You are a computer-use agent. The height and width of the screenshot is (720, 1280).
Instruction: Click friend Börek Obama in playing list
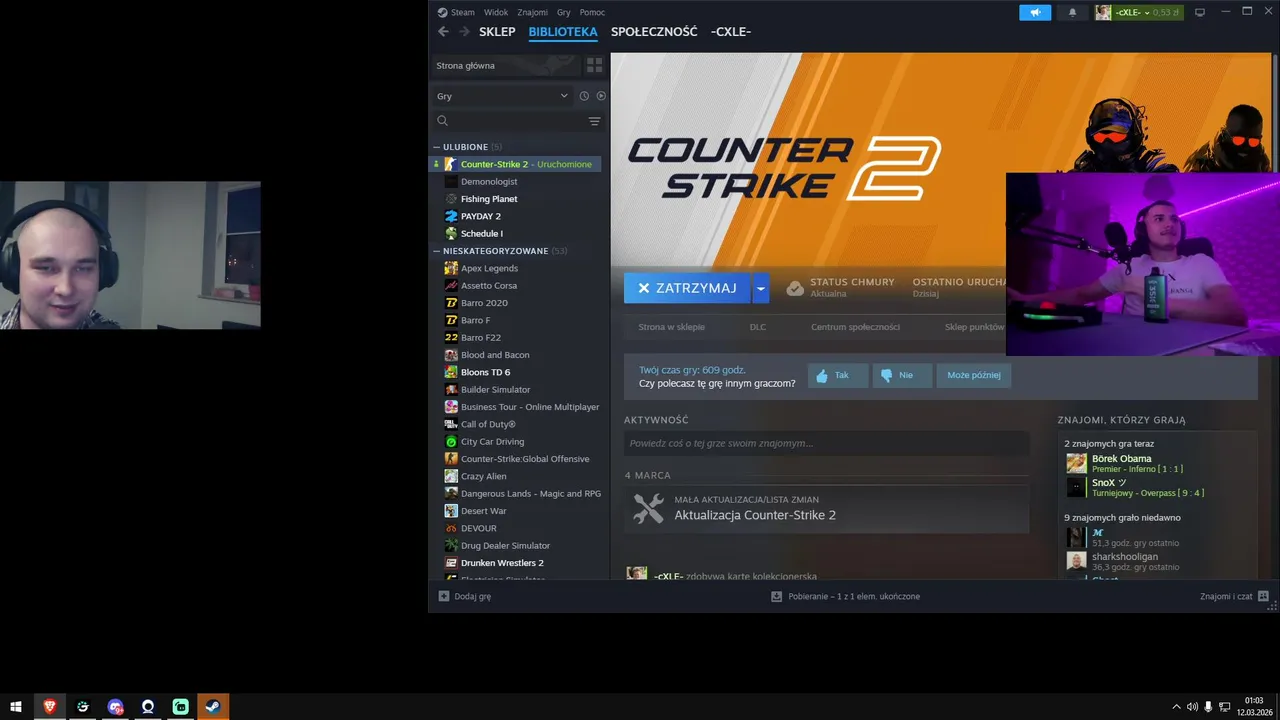point(1121,459)
